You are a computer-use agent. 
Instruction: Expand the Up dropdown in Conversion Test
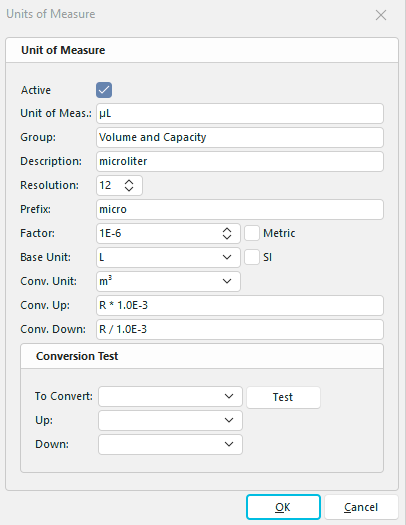pyautogui.click(x=229, y=420)
